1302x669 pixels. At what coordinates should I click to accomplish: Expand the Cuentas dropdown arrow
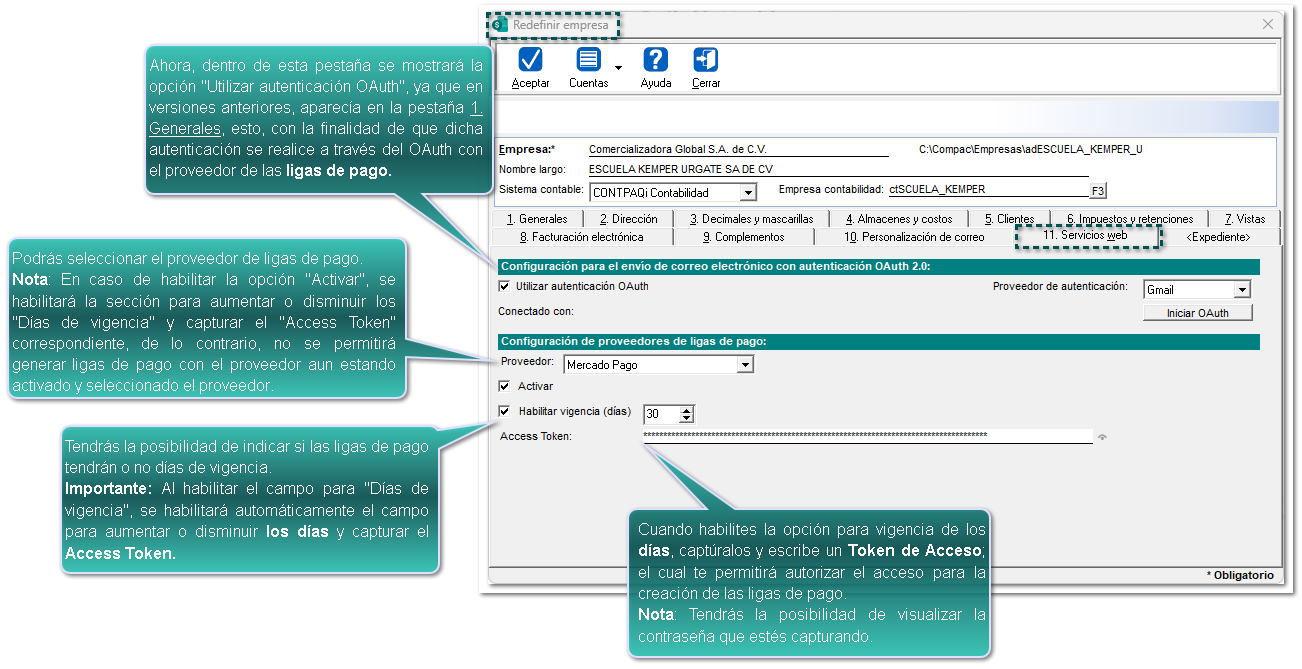(618, 68)
